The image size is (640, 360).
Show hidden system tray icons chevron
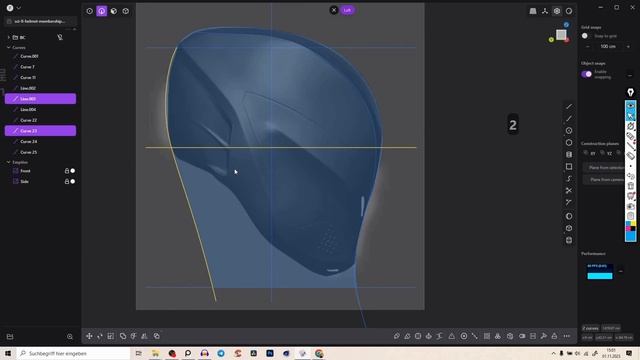553,353
